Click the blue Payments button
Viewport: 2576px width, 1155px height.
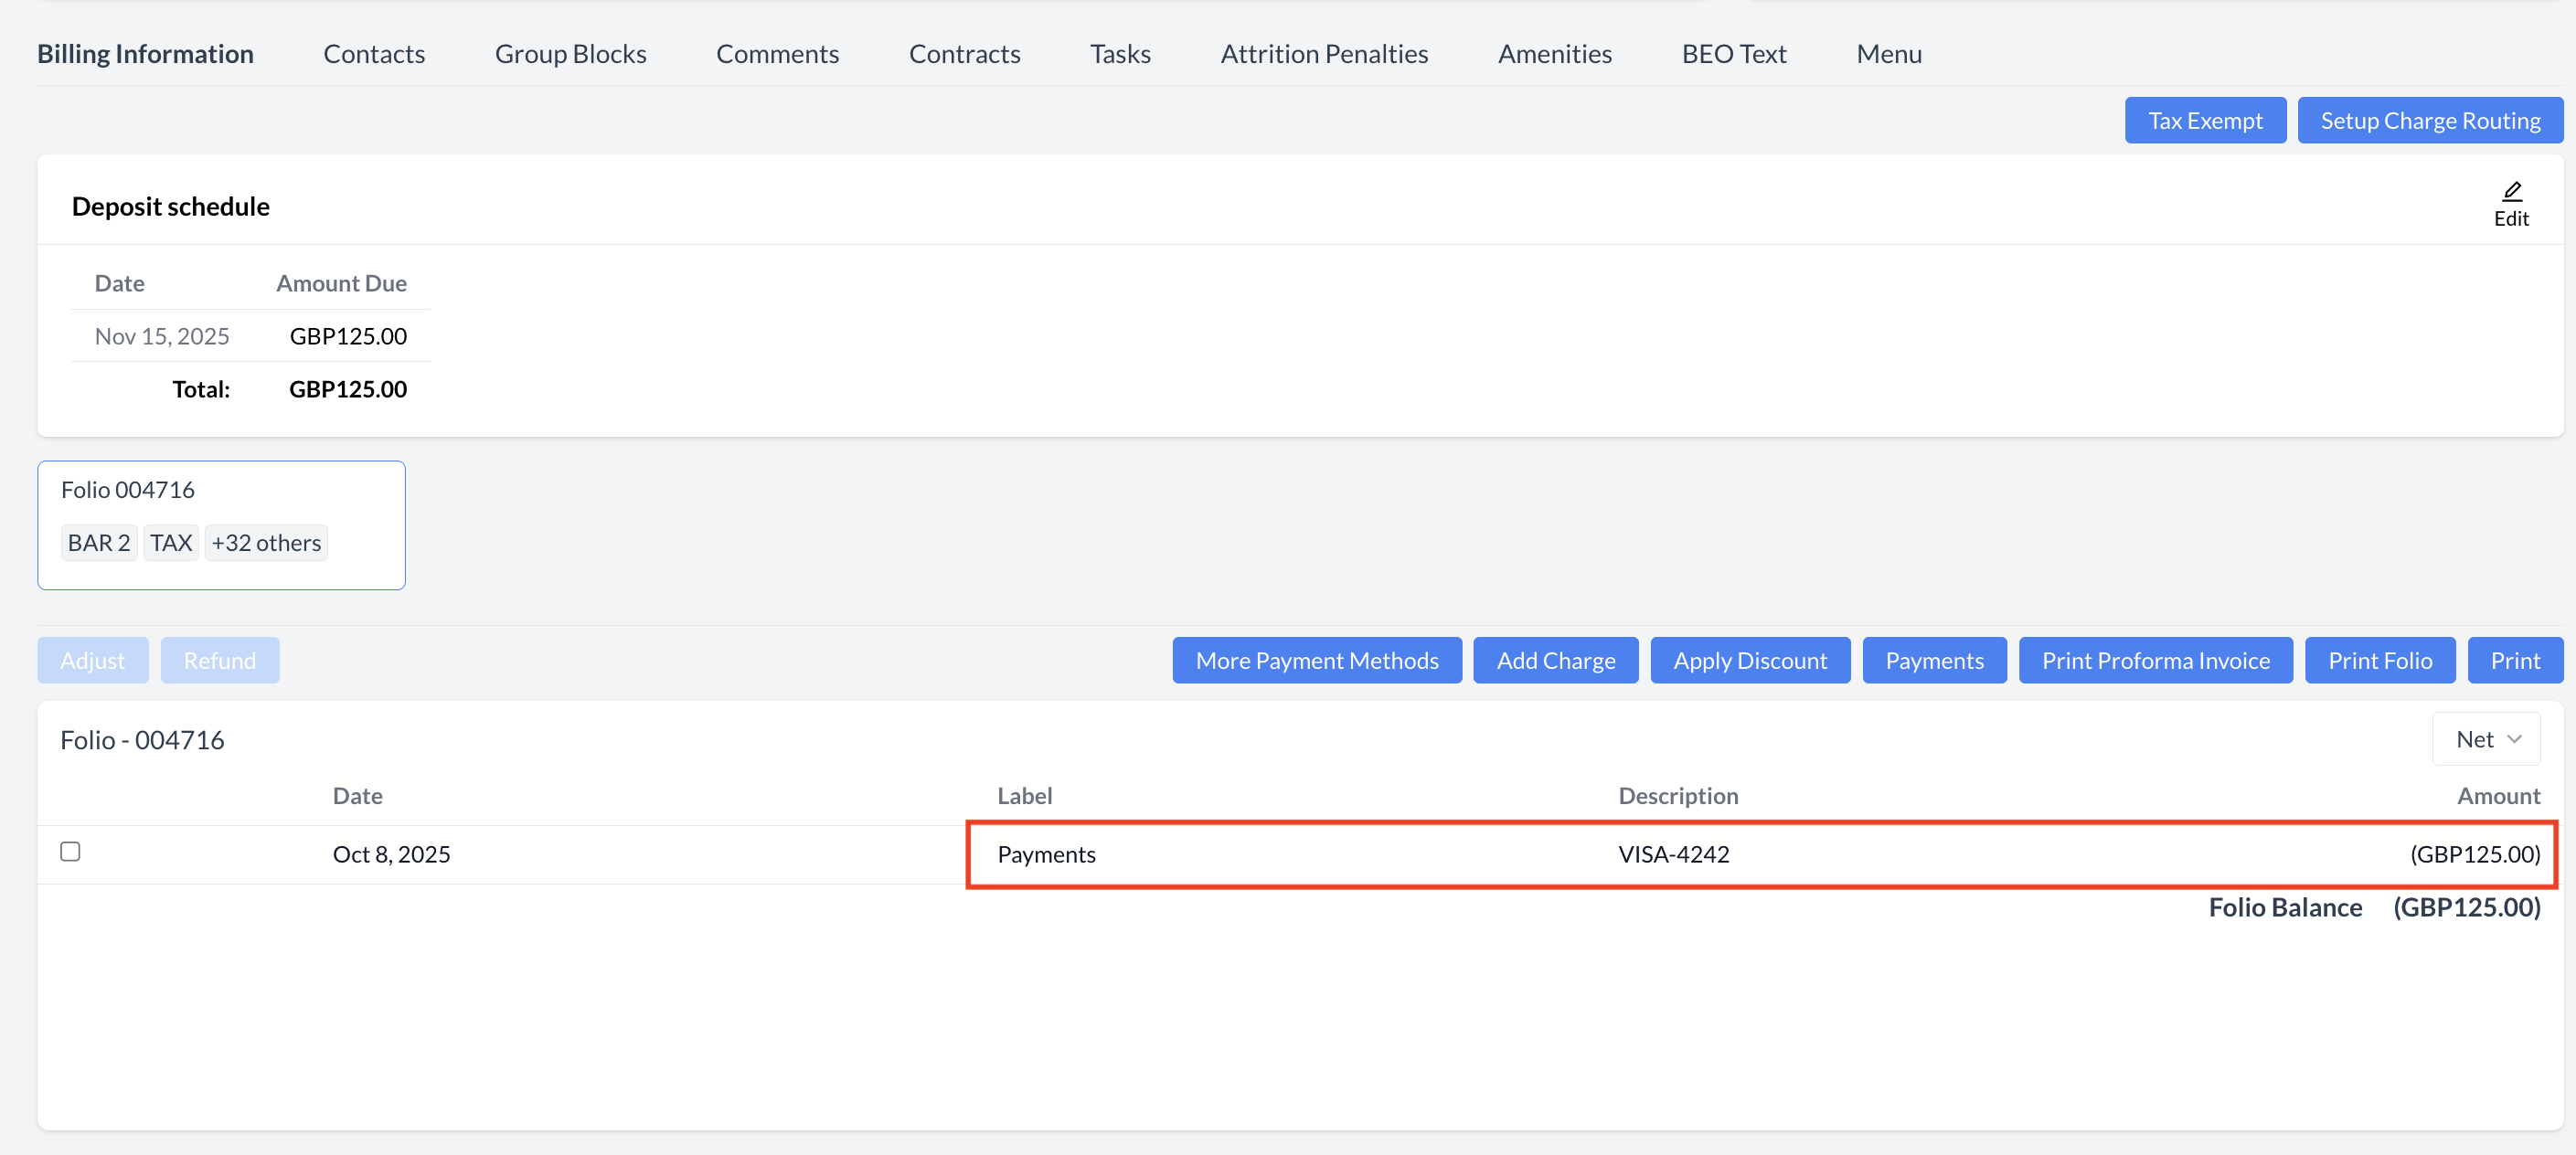(x=1933, y=660)
